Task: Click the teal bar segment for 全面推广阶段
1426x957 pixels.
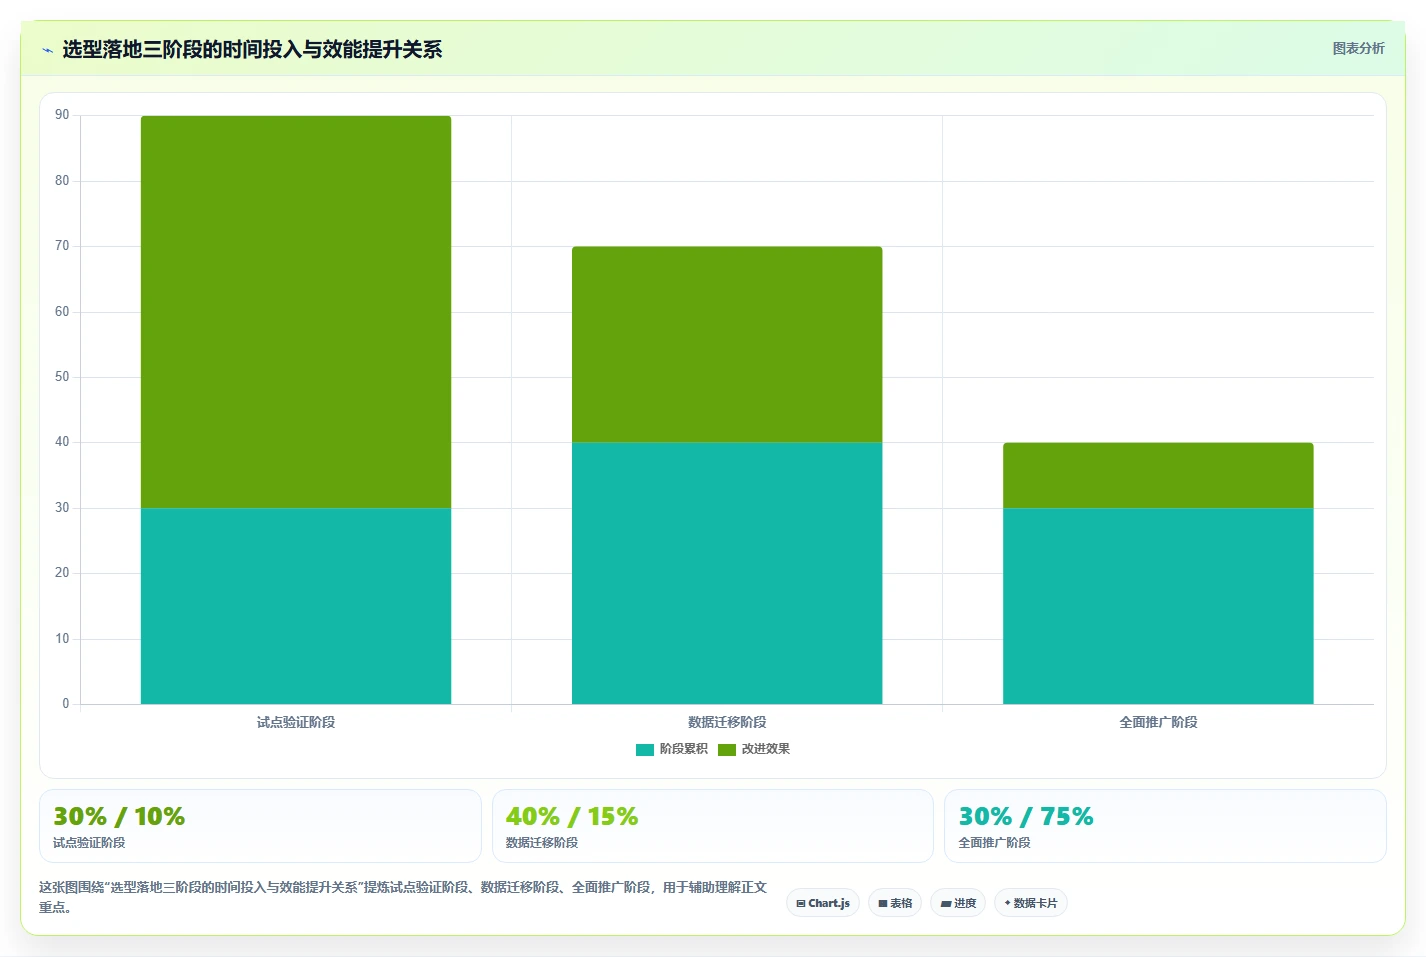Action: (1158, 606)
